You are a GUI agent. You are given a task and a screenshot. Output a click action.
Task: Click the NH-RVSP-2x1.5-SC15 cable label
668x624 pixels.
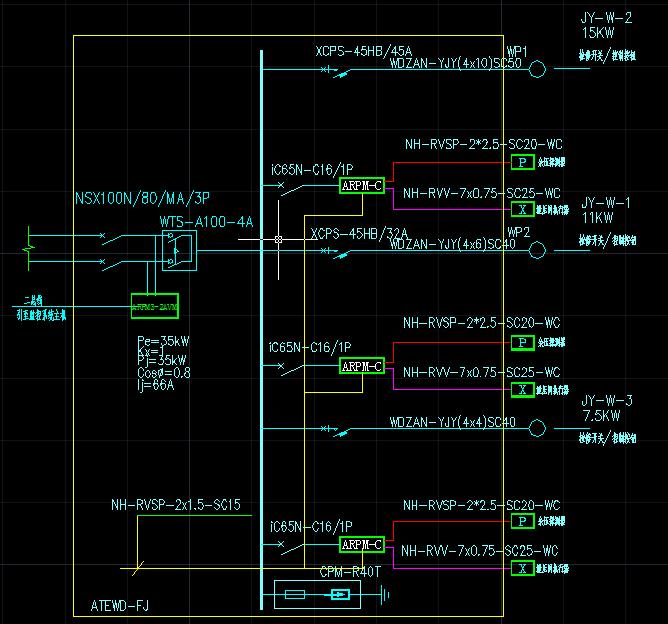[x=175, y=506]
